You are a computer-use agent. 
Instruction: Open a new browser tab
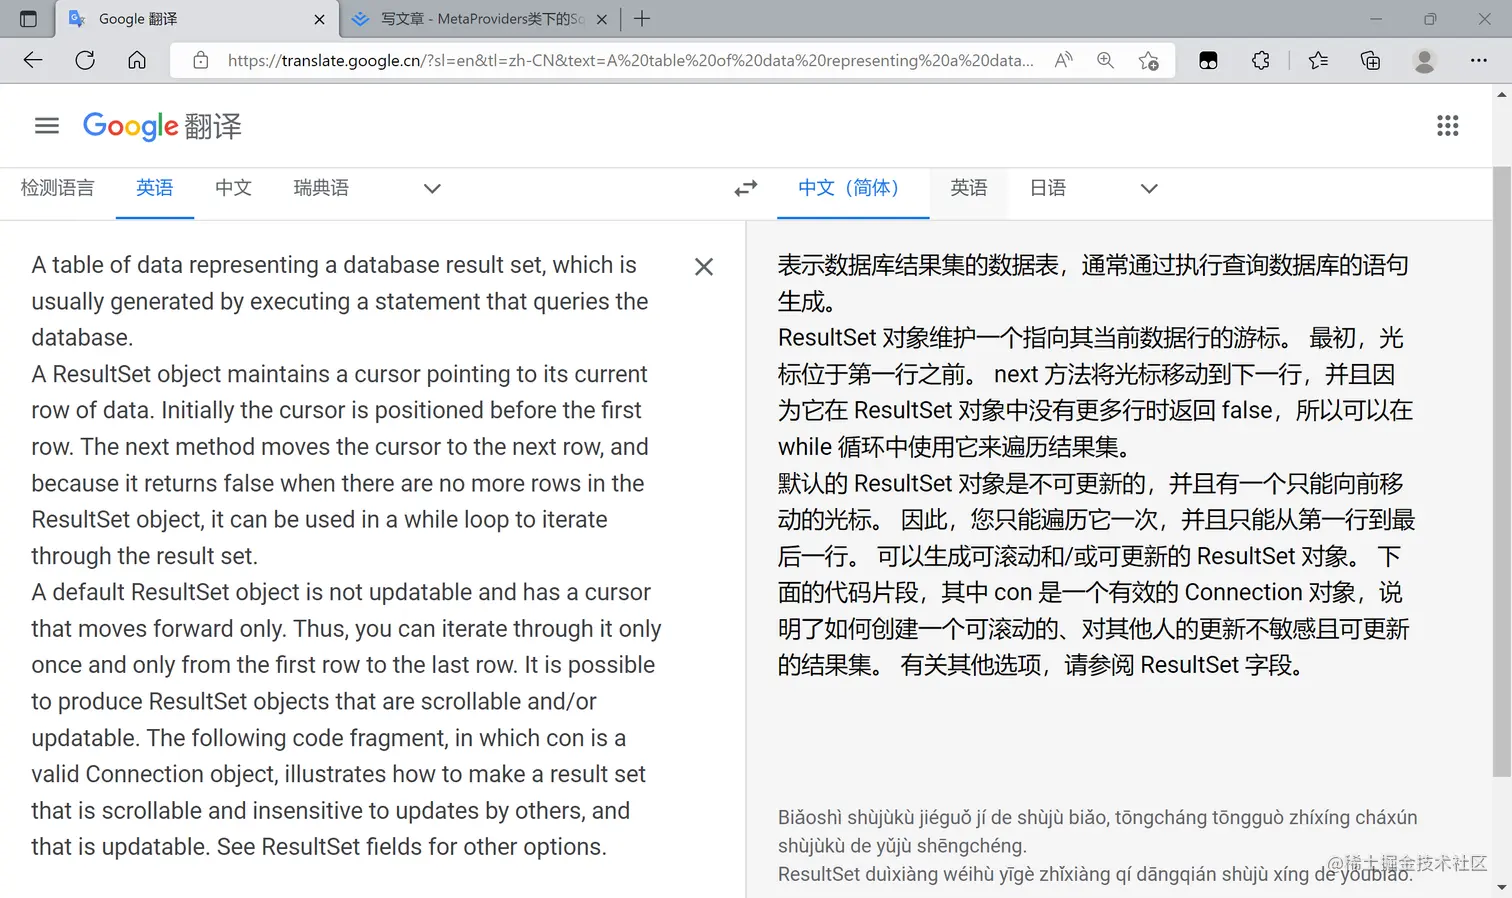pyautogui.click(x=642, y=19)
